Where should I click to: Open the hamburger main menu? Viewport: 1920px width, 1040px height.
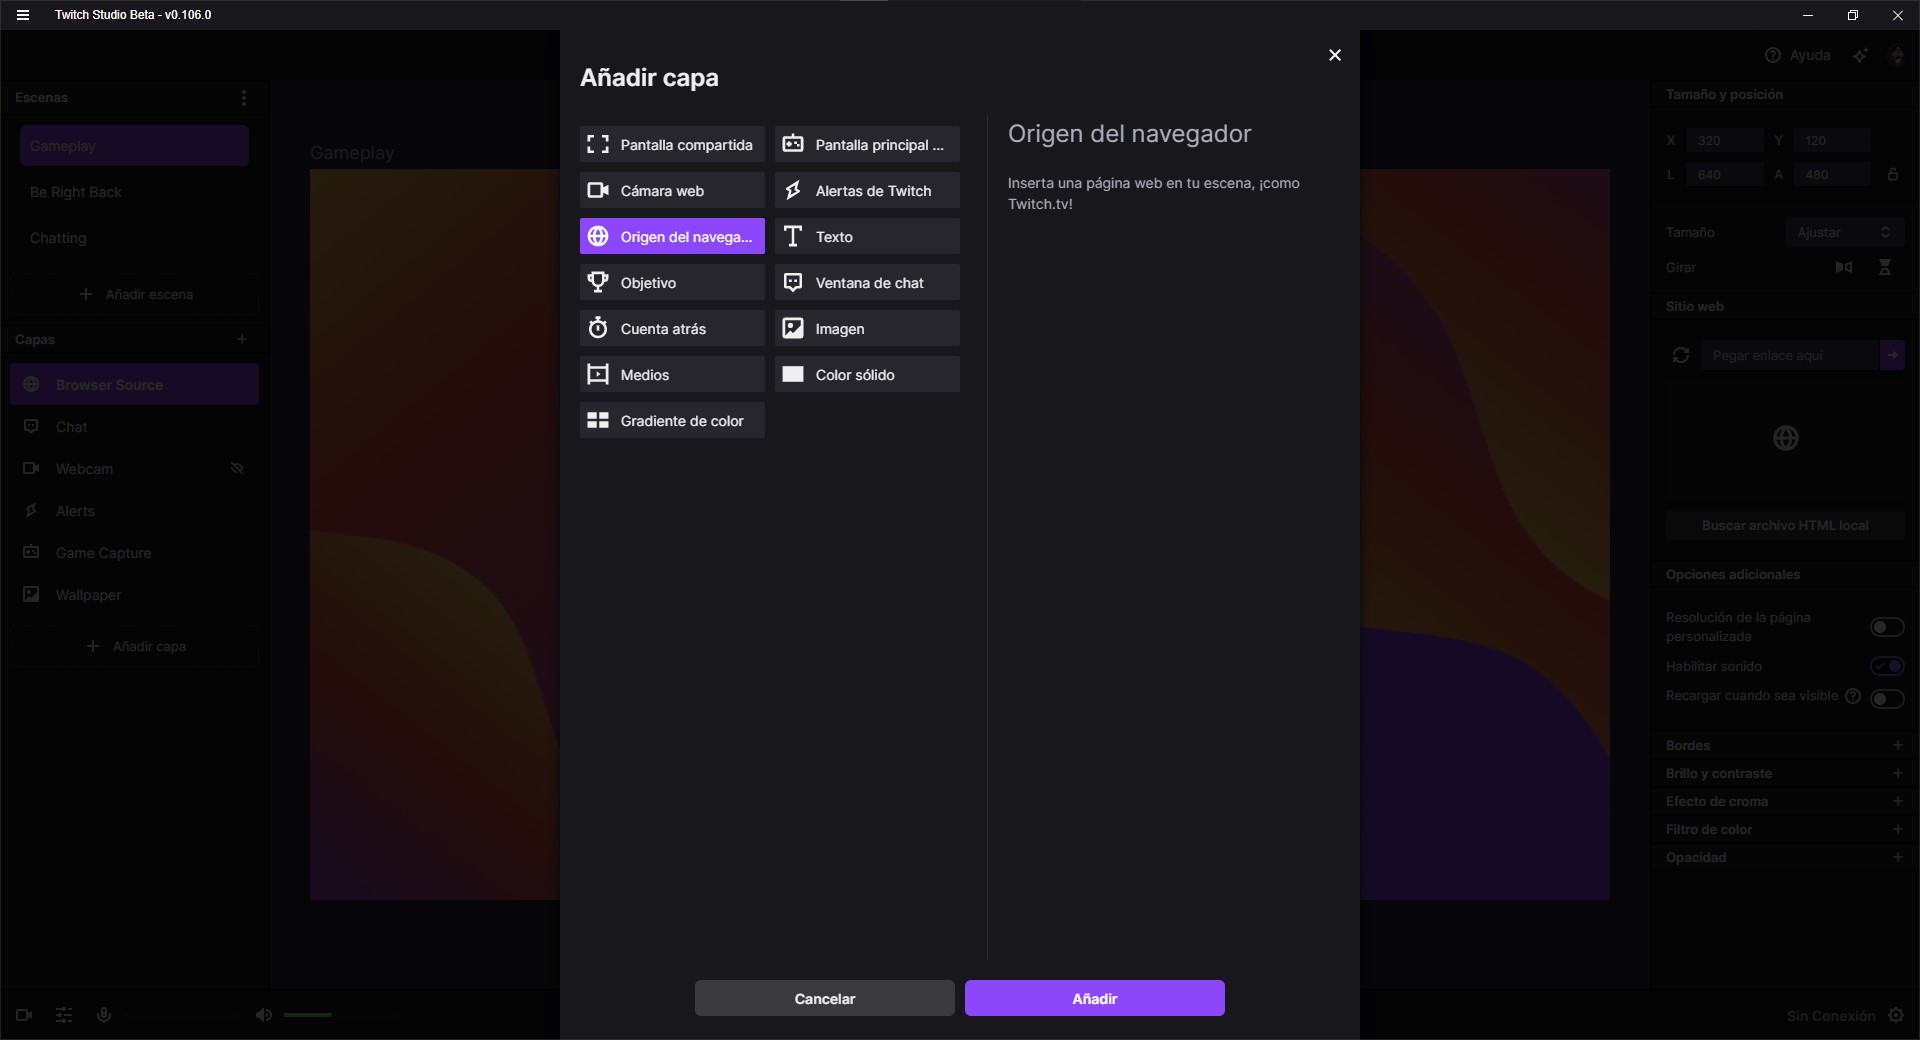[23, 15]
